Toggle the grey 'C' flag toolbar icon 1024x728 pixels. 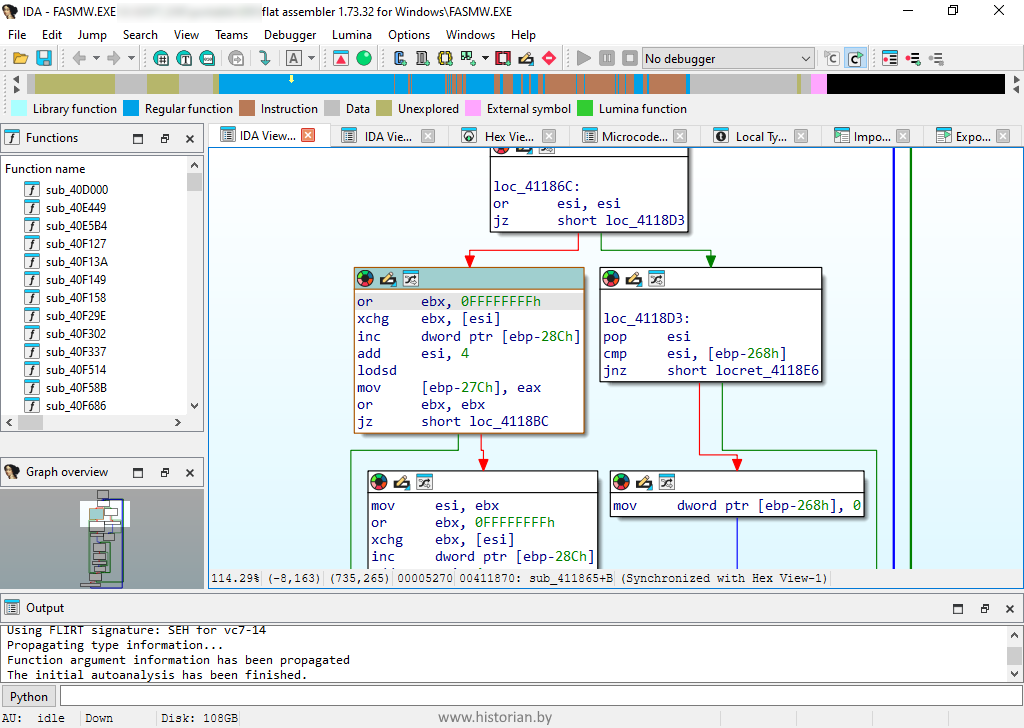point(831,58)
